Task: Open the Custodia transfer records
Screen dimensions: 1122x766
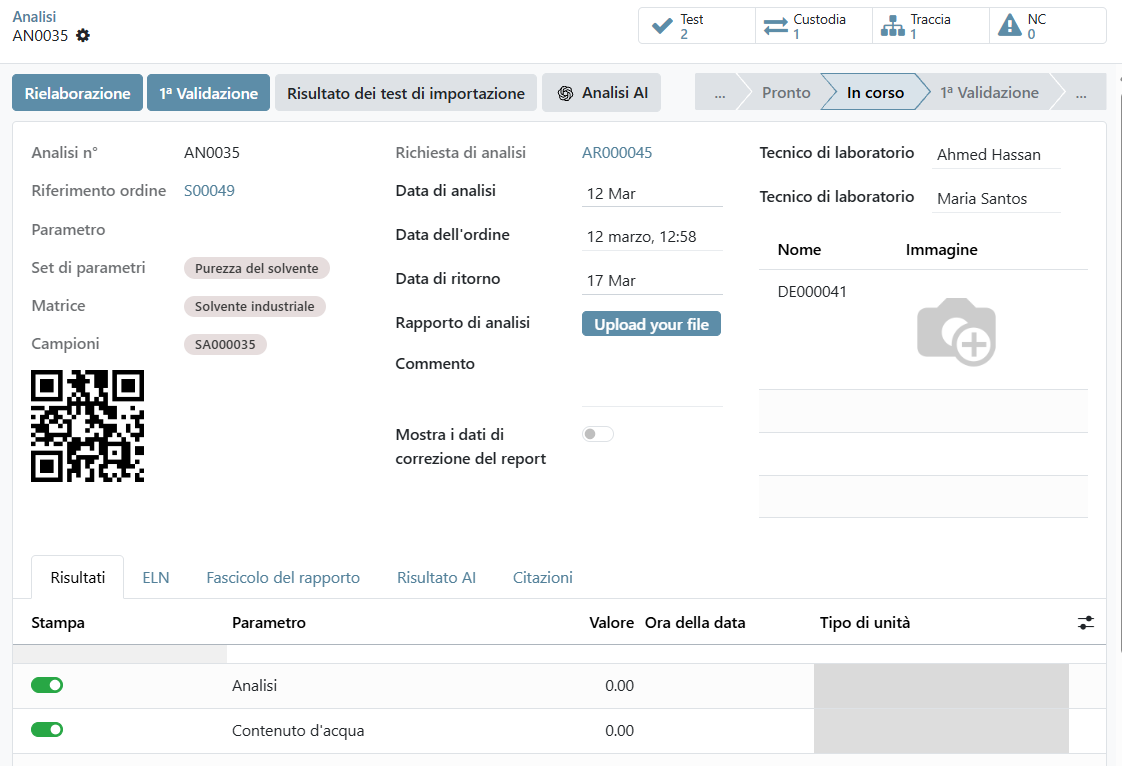Action: tap(813, 26)
